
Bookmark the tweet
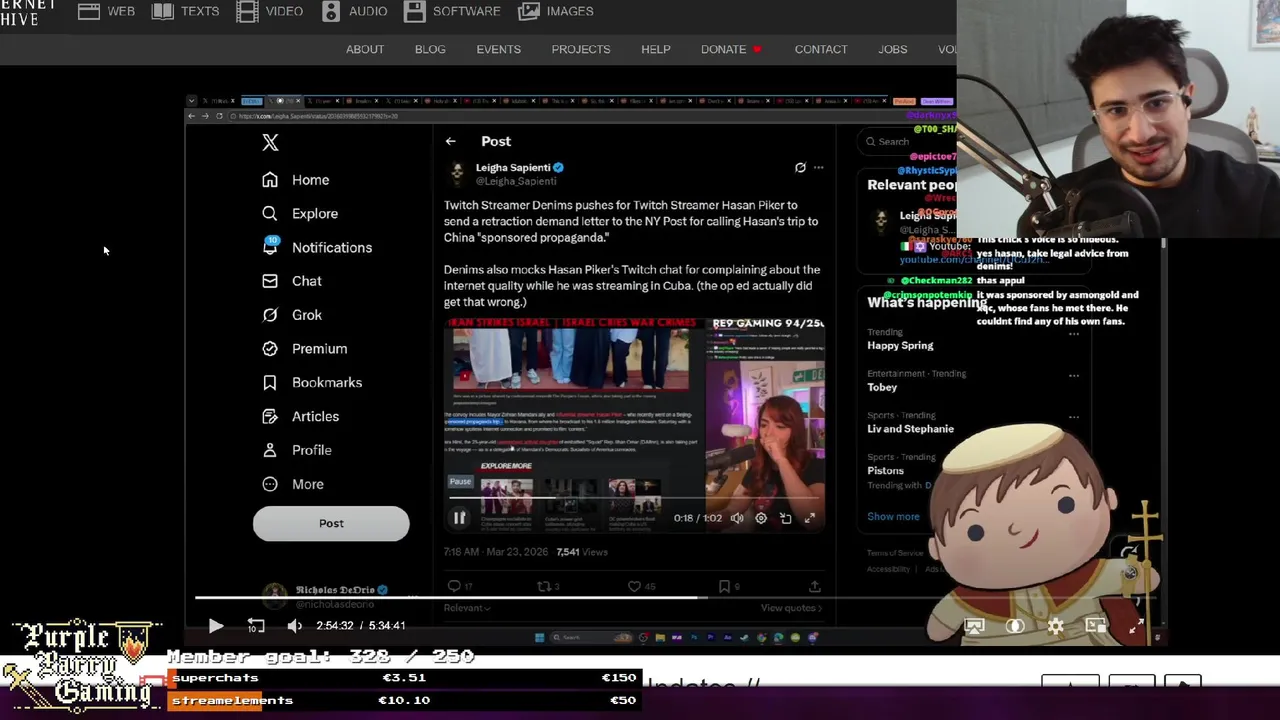(x=724, y=586)
